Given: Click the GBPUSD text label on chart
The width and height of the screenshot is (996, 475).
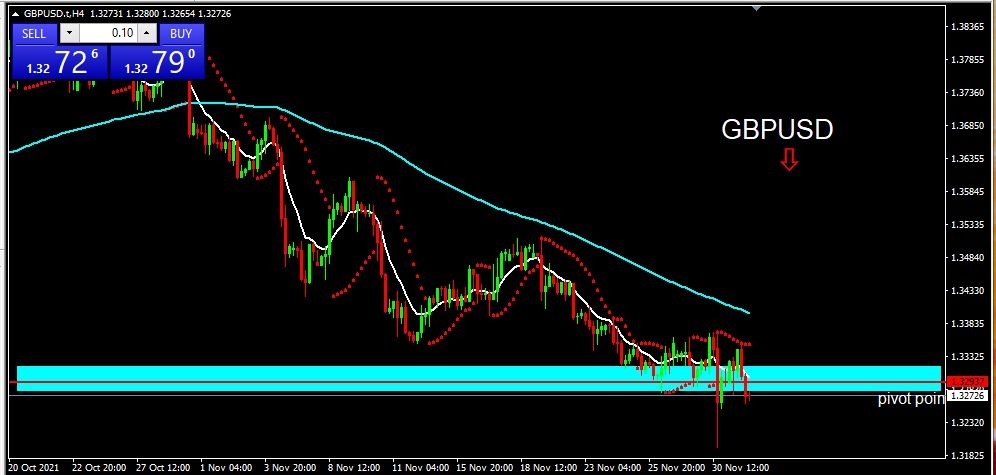Looking at the screenshot, I should coord(777,130).
